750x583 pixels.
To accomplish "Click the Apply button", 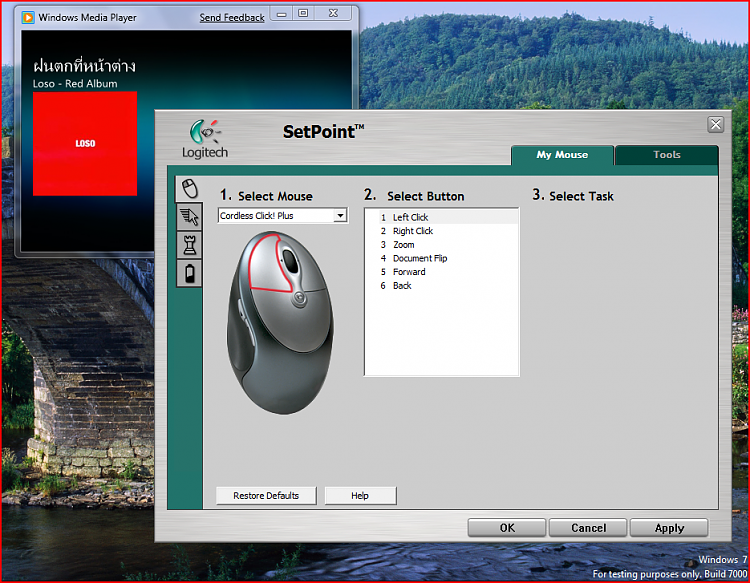I will click(x=669, y=528).
